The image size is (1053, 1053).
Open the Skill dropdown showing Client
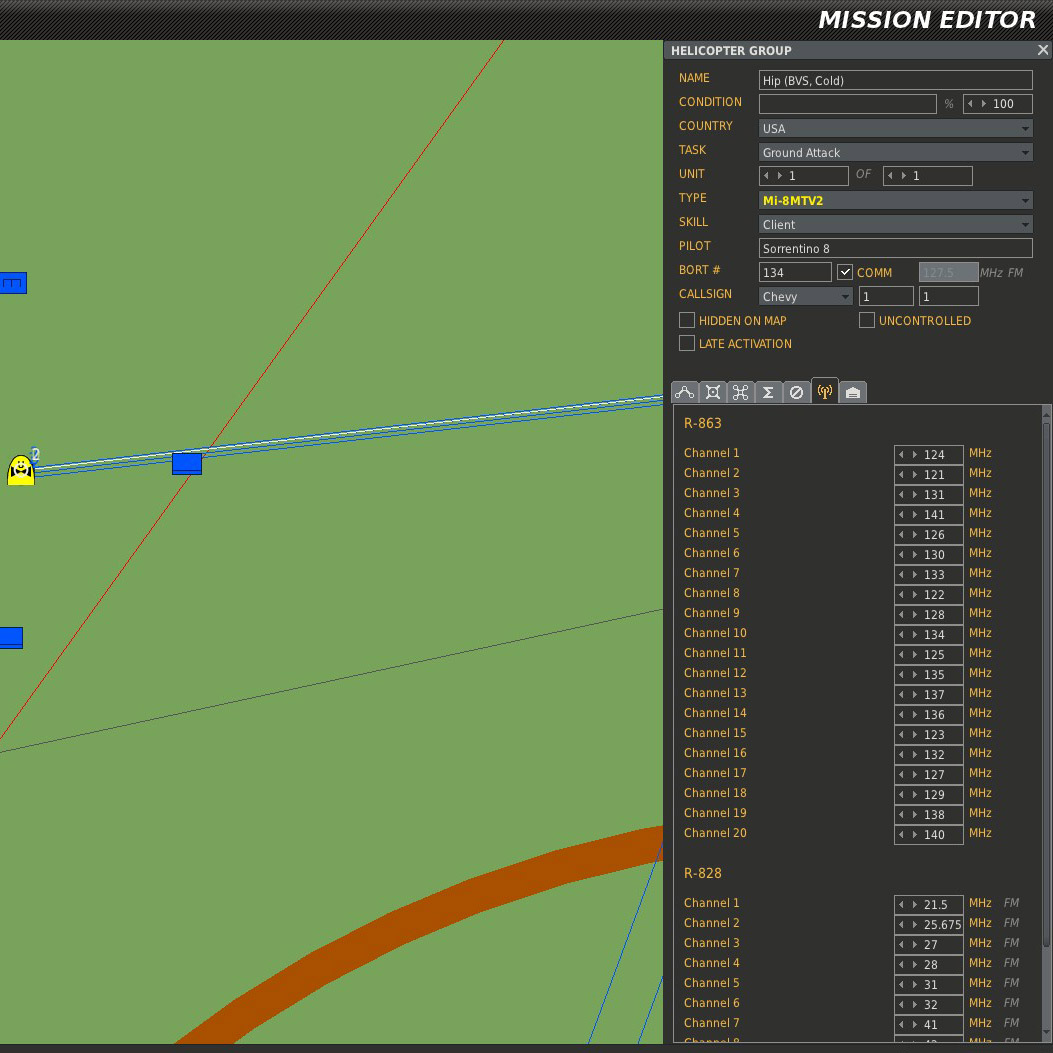(x=895, y=224)
